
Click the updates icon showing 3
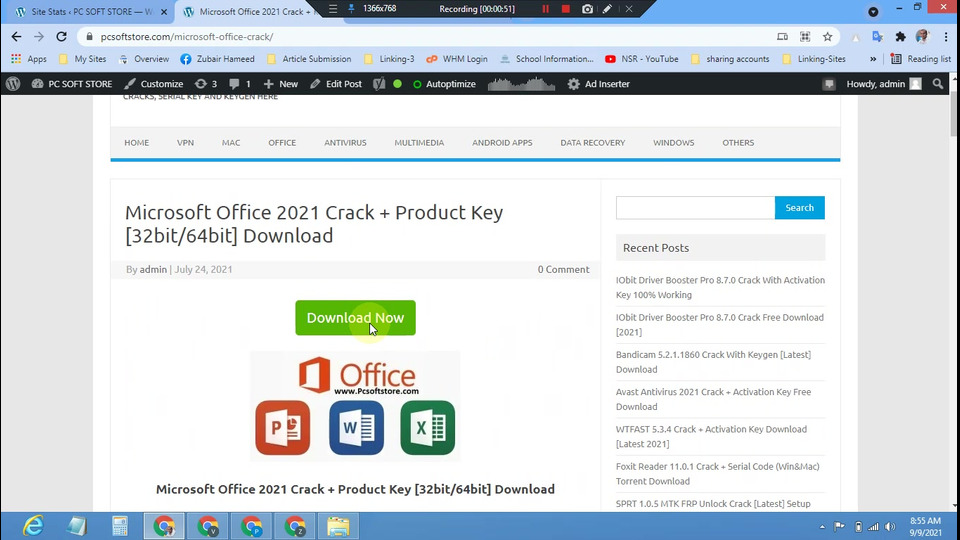(x=206, y=84)
